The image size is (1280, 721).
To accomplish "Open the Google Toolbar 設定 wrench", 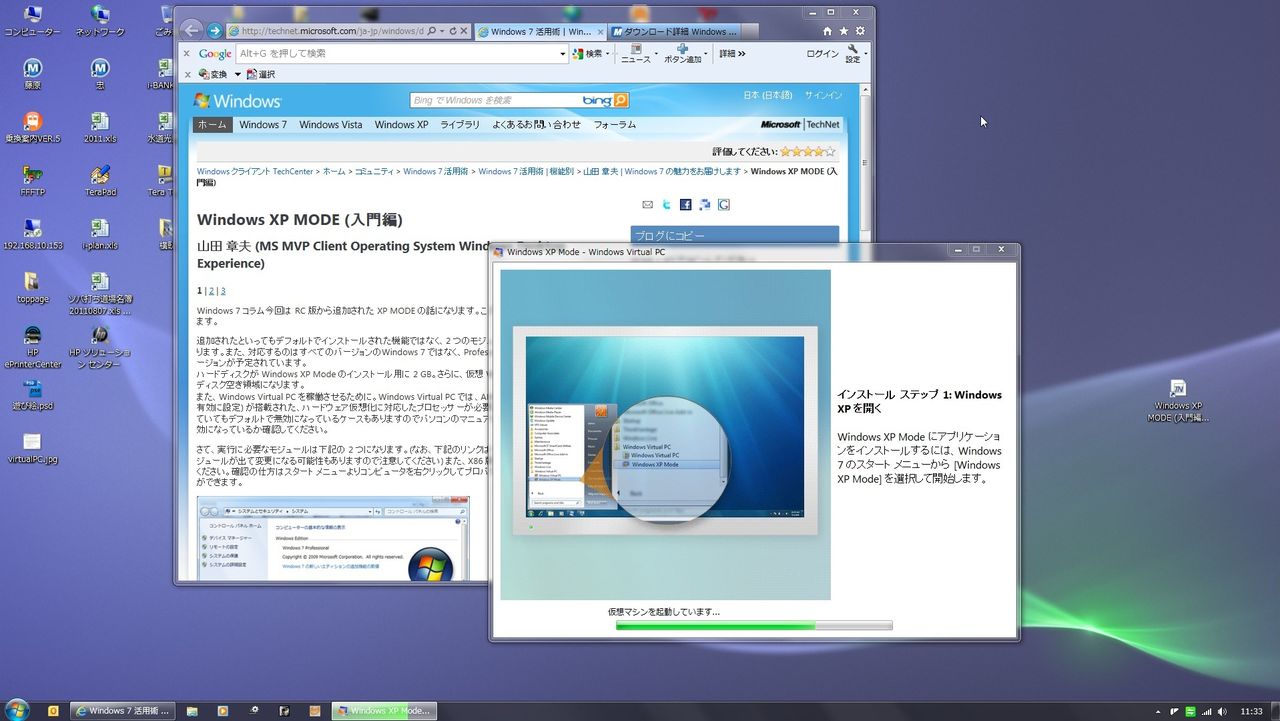I will point(852,53).
